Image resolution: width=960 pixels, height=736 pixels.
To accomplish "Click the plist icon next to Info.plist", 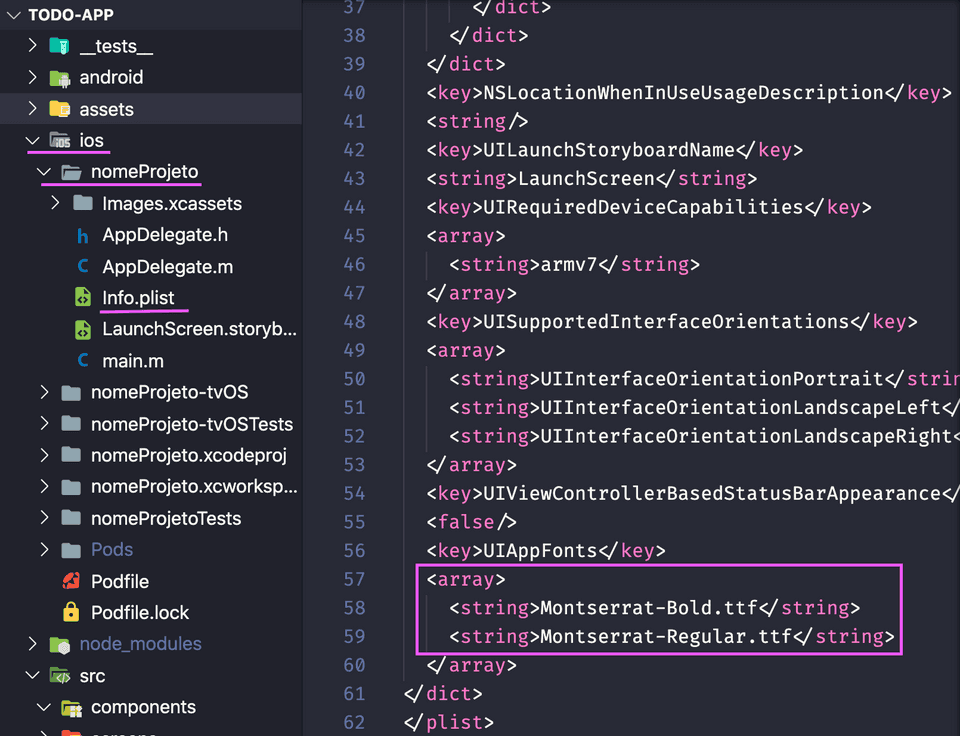I will pos(84,297).
